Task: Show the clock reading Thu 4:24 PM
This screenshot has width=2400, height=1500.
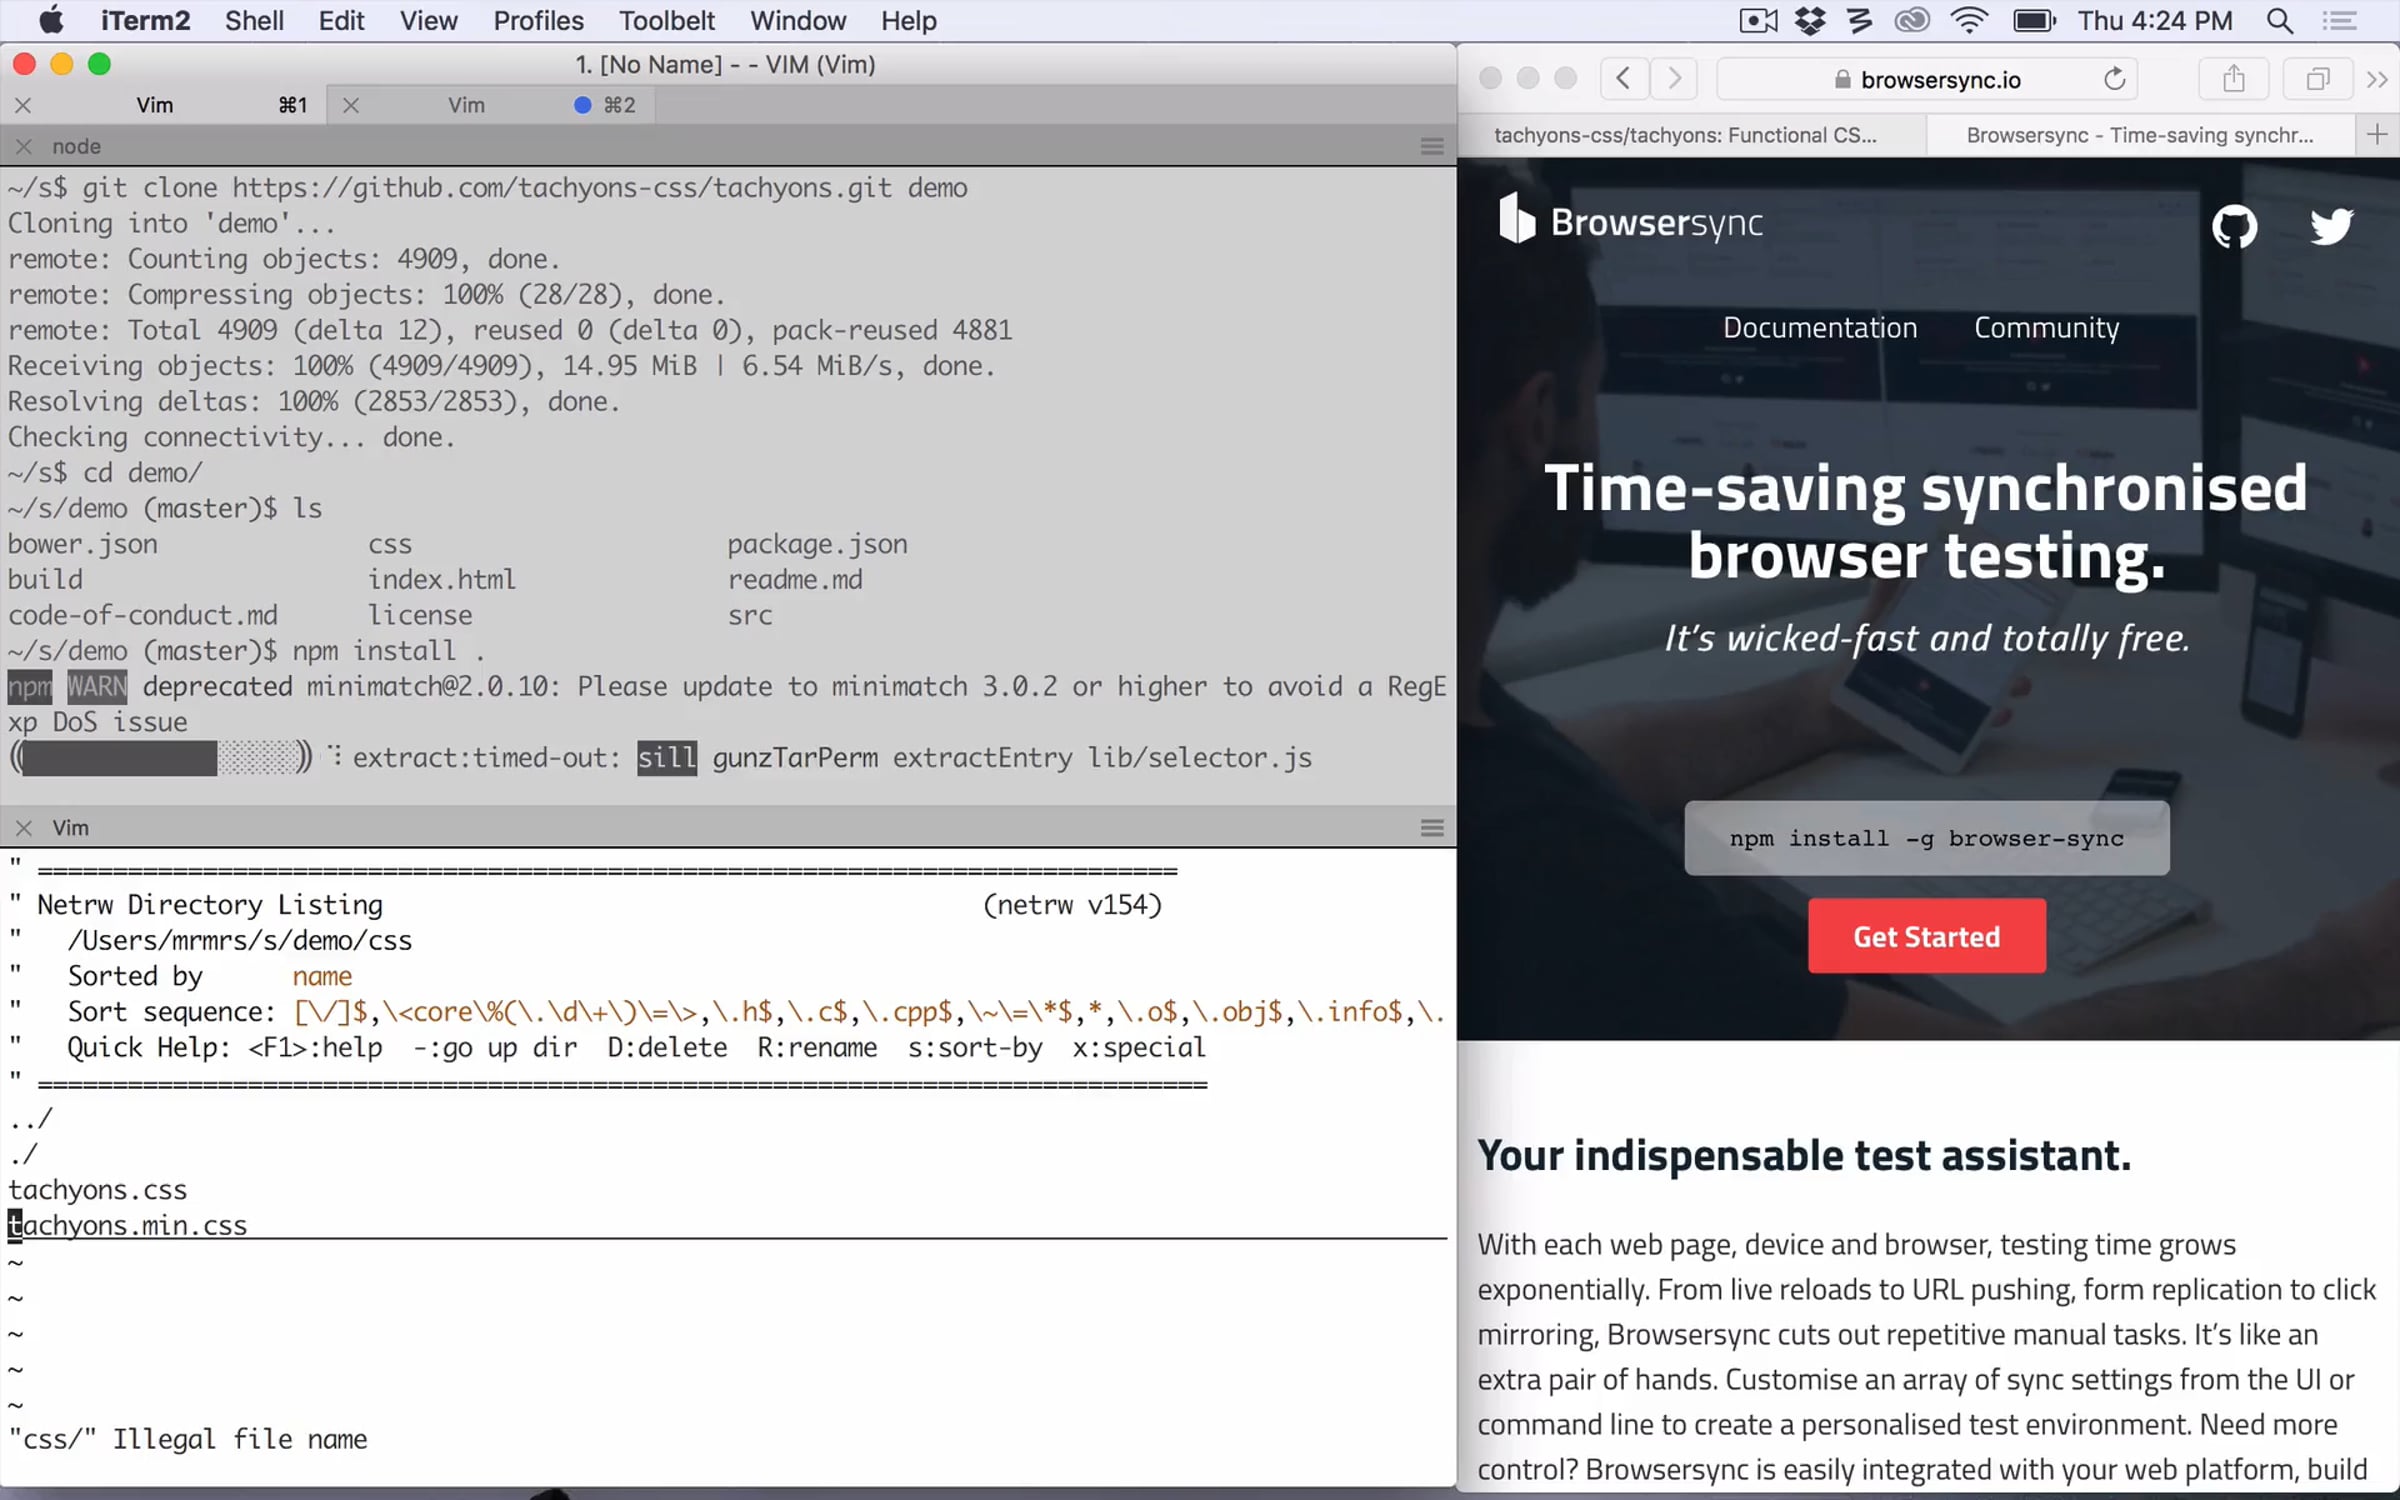Action: (x=2155, y=20)
